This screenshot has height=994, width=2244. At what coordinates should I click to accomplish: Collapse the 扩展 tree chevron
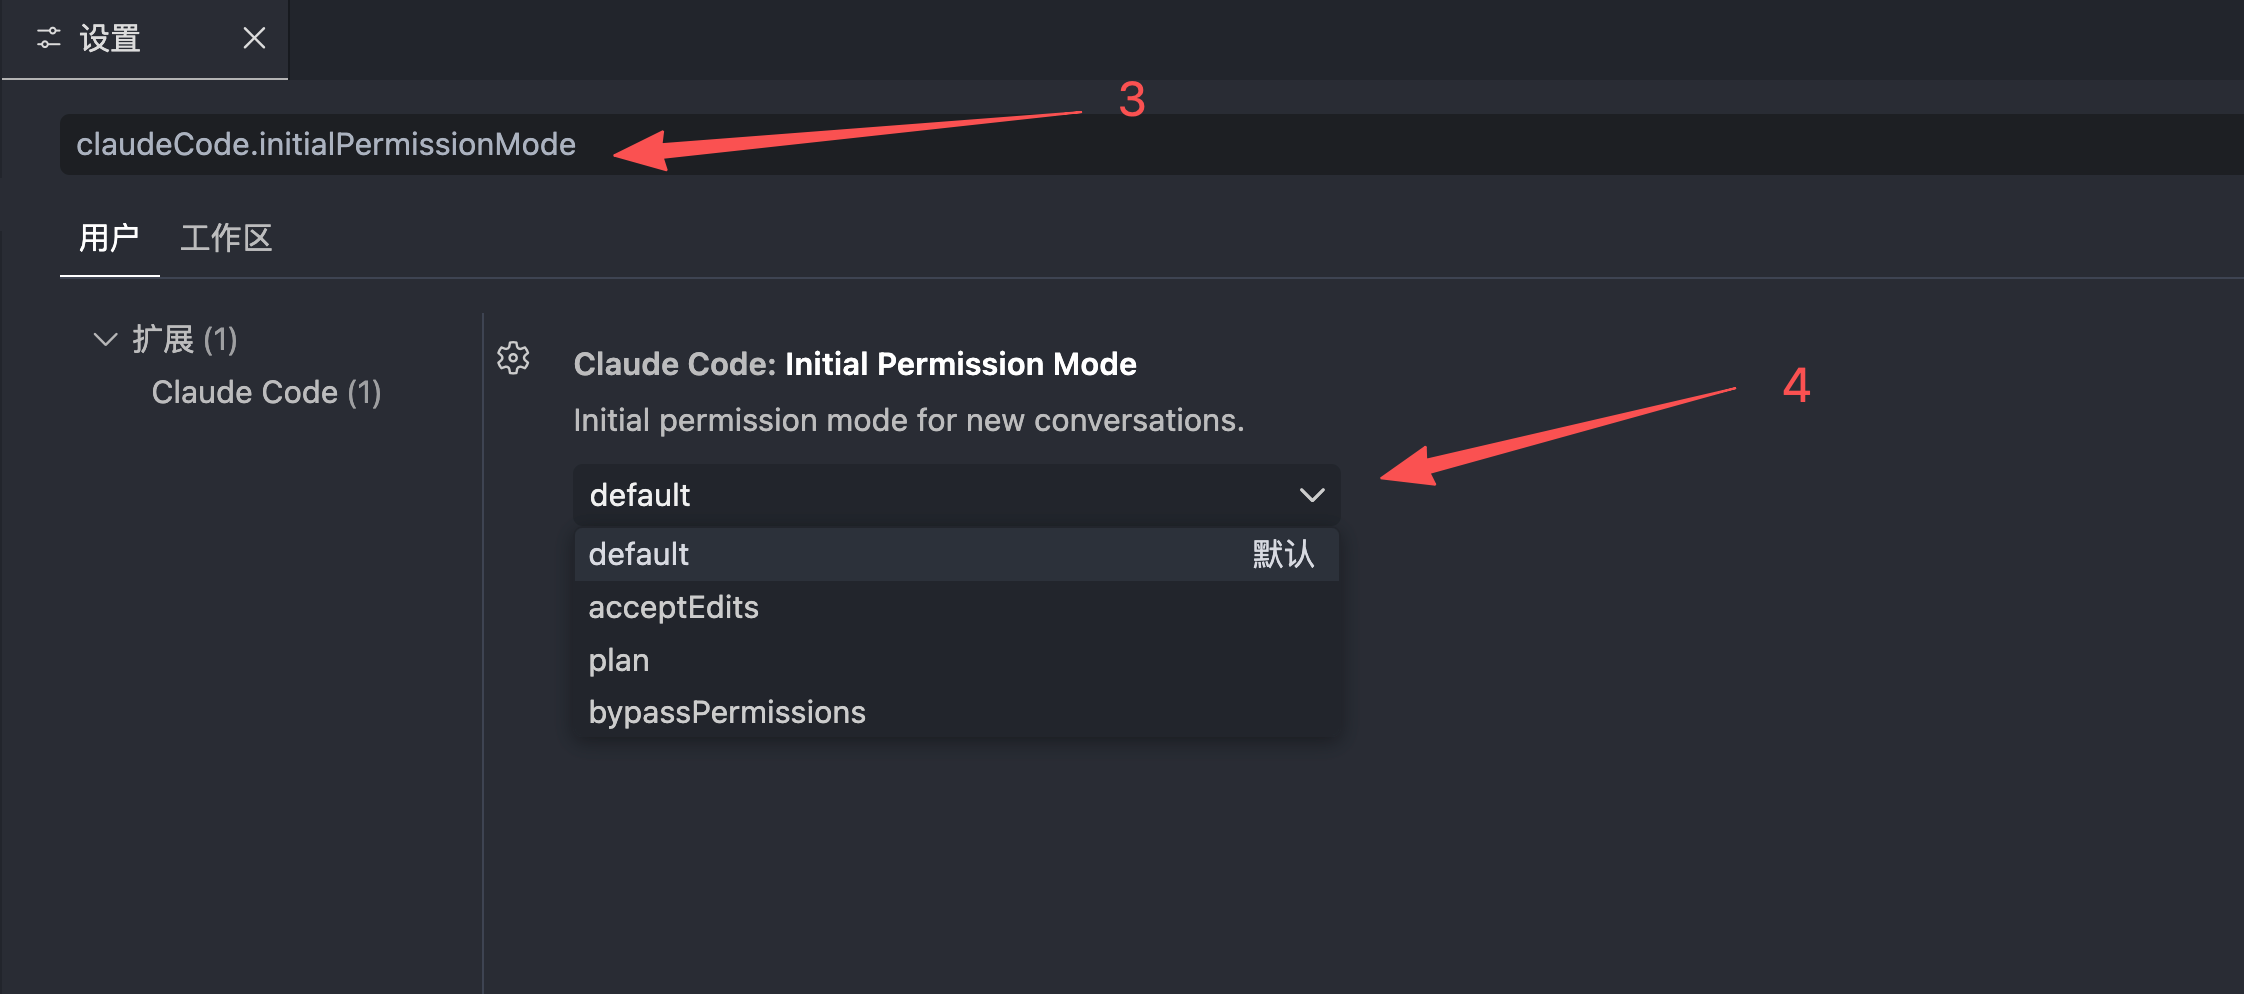point(105,339)
